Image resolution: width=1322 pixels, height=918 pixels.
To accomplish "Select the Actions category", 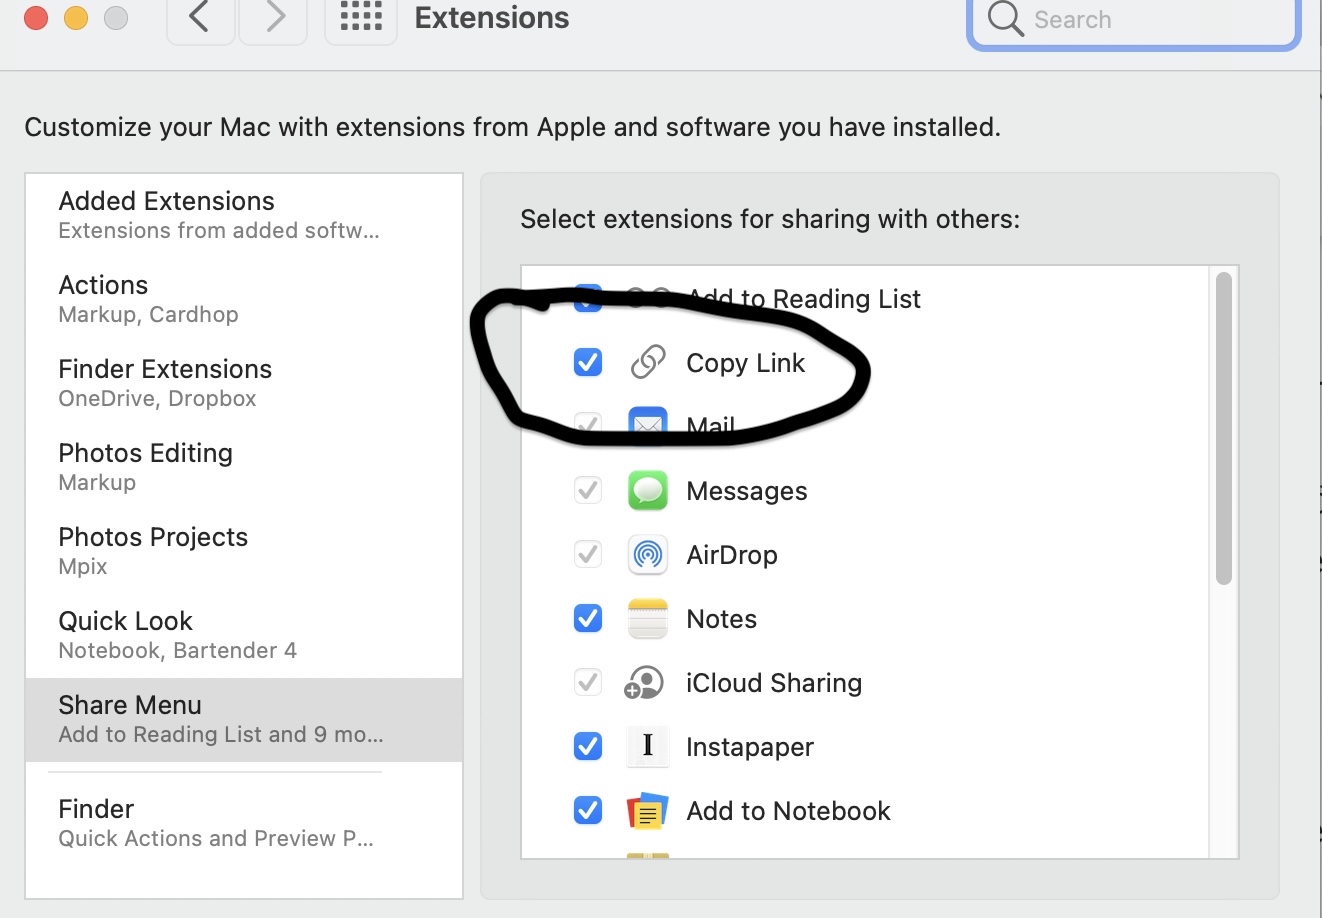I will tap(244, 299).
